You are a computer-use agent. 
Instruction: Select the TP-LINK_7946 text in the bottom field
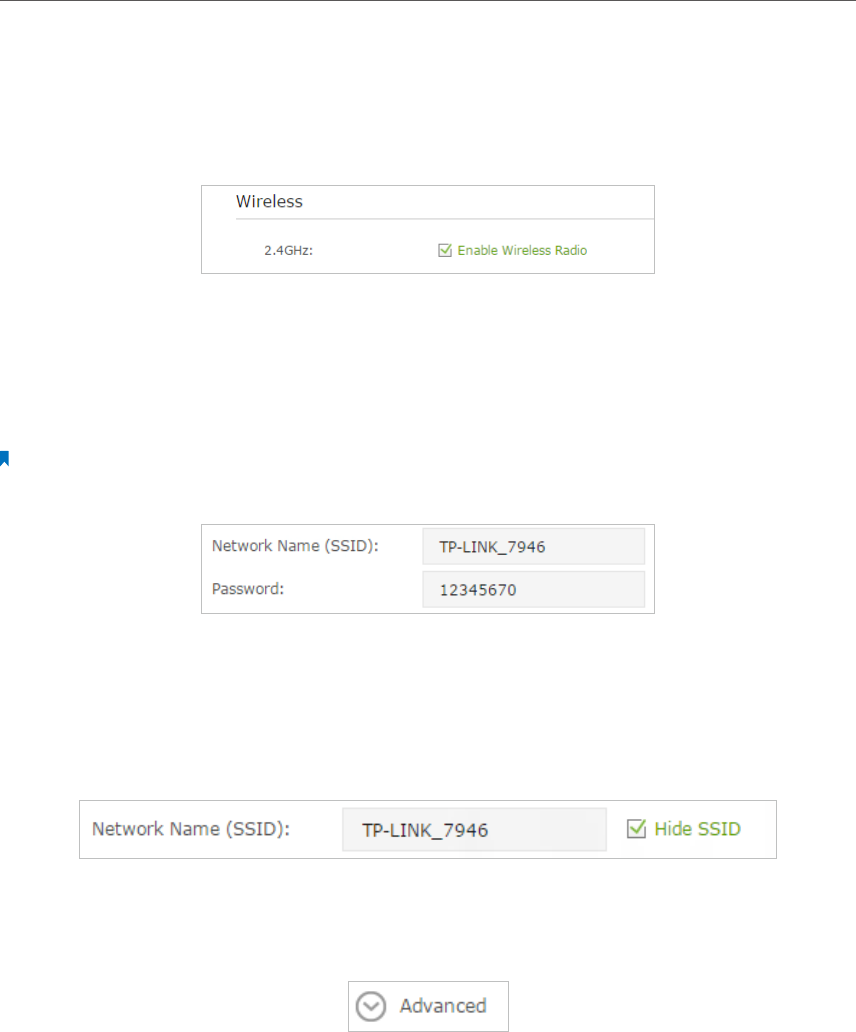pos(425,831)
